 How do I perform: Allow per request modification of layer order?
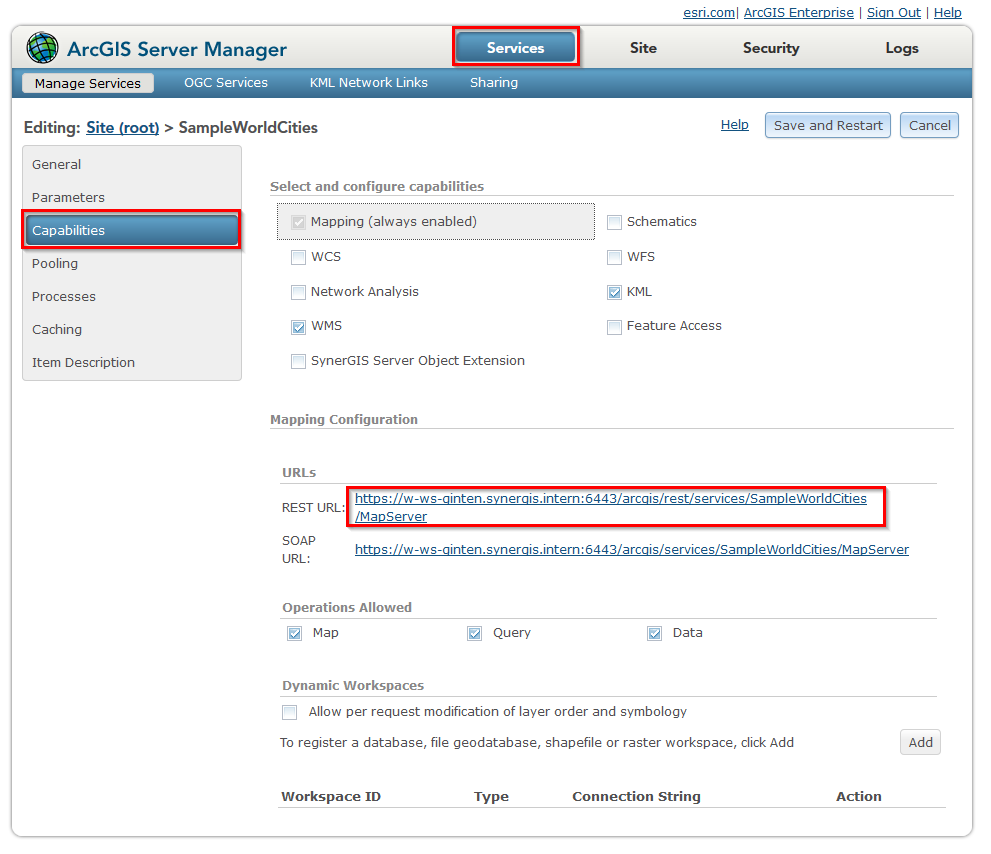pos(289,712)
